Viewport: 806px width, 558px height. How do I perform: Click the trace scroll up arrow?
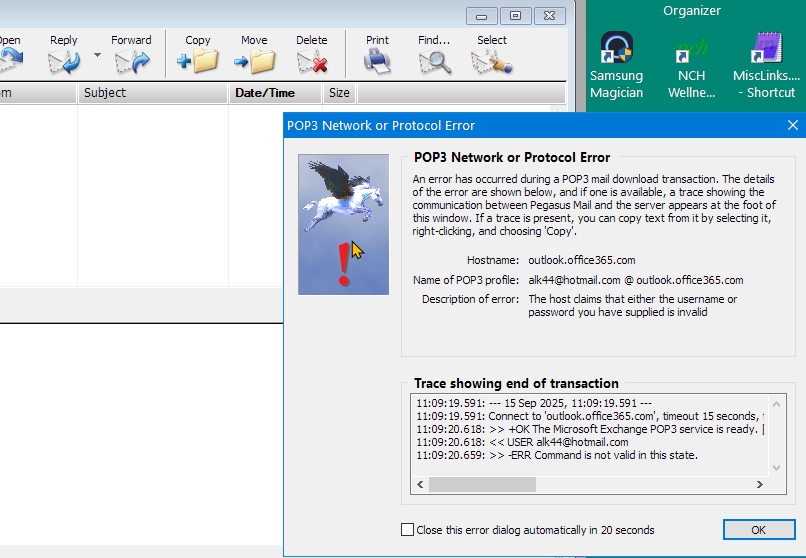tap(776, 404)
